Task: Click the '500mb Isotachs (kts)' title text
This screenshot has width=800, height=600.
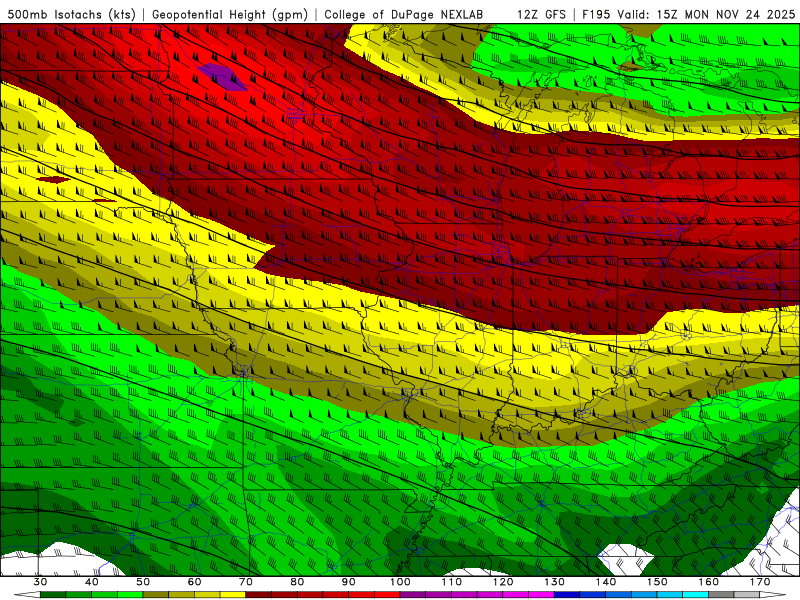Action: 71,14
